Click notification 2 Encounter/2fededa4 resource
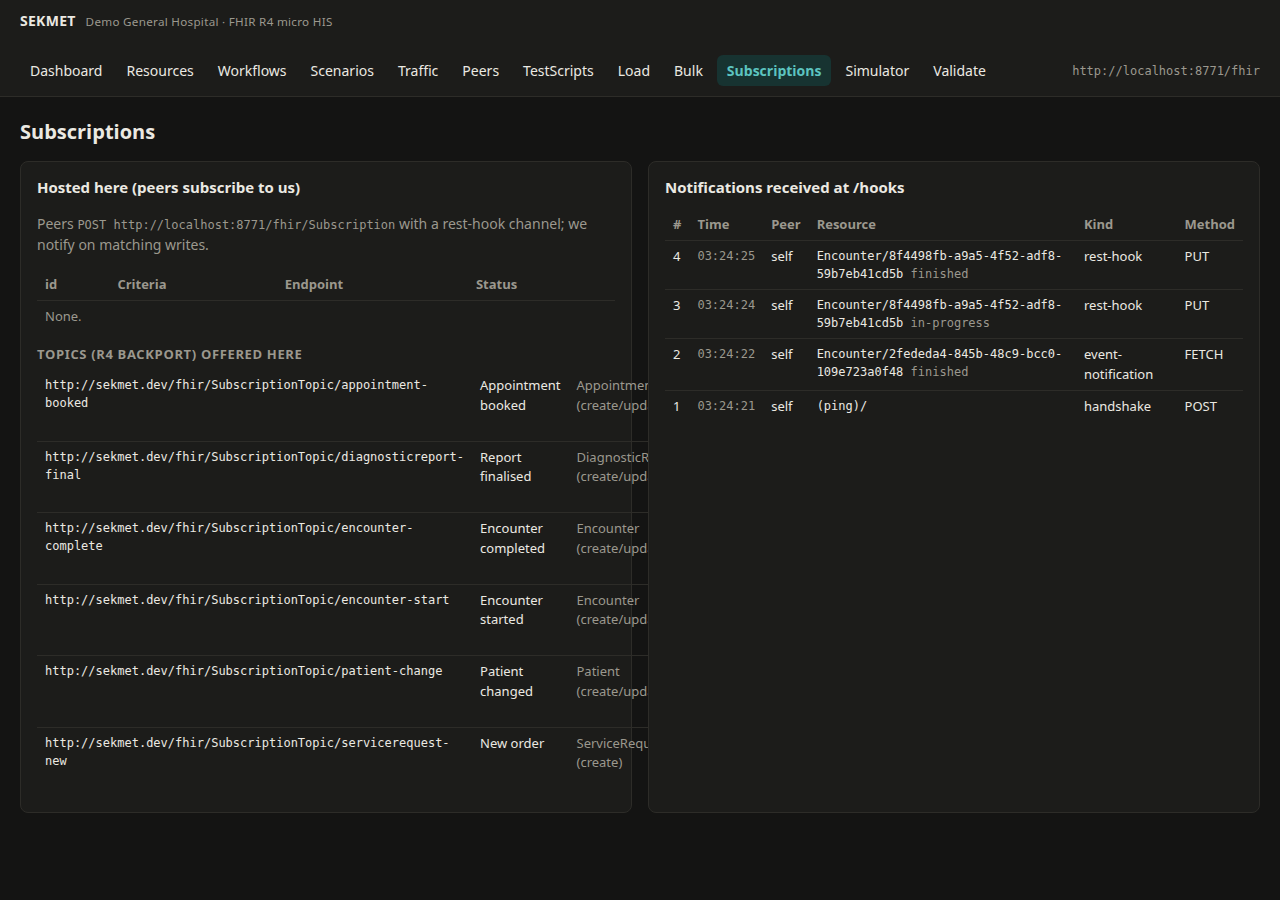The width and height of the screenshot is (1280, 900). coord(939,363)
